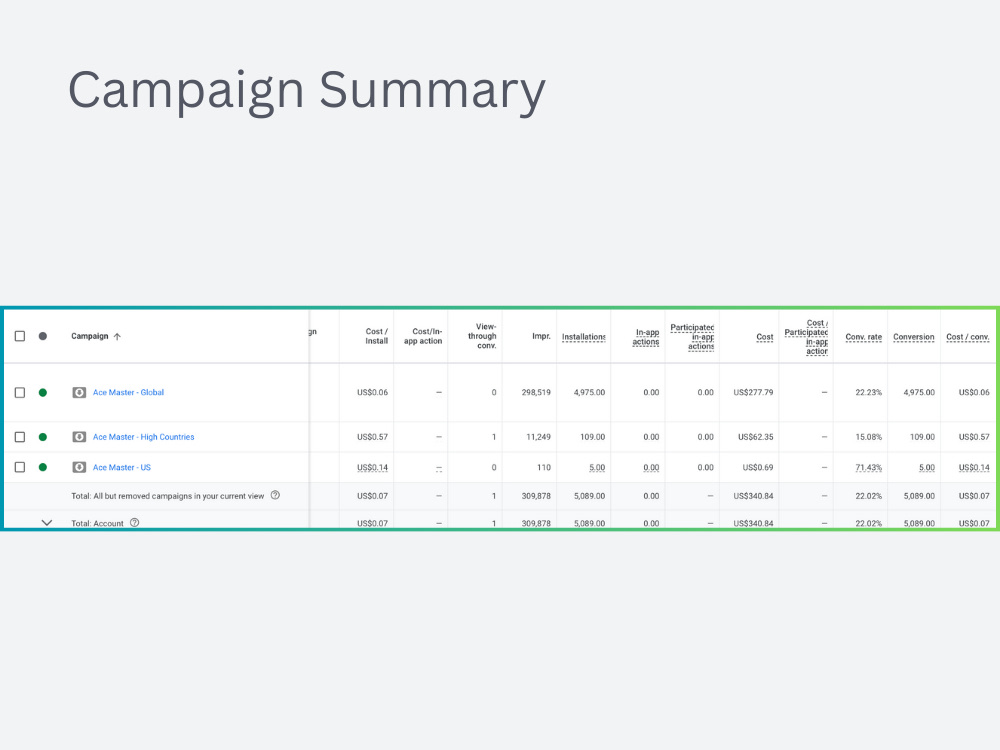Image resolution: width=1000 pixels, height=750 pixels.
Task: Select impressions value 298,519
Action: pos(536,393)
